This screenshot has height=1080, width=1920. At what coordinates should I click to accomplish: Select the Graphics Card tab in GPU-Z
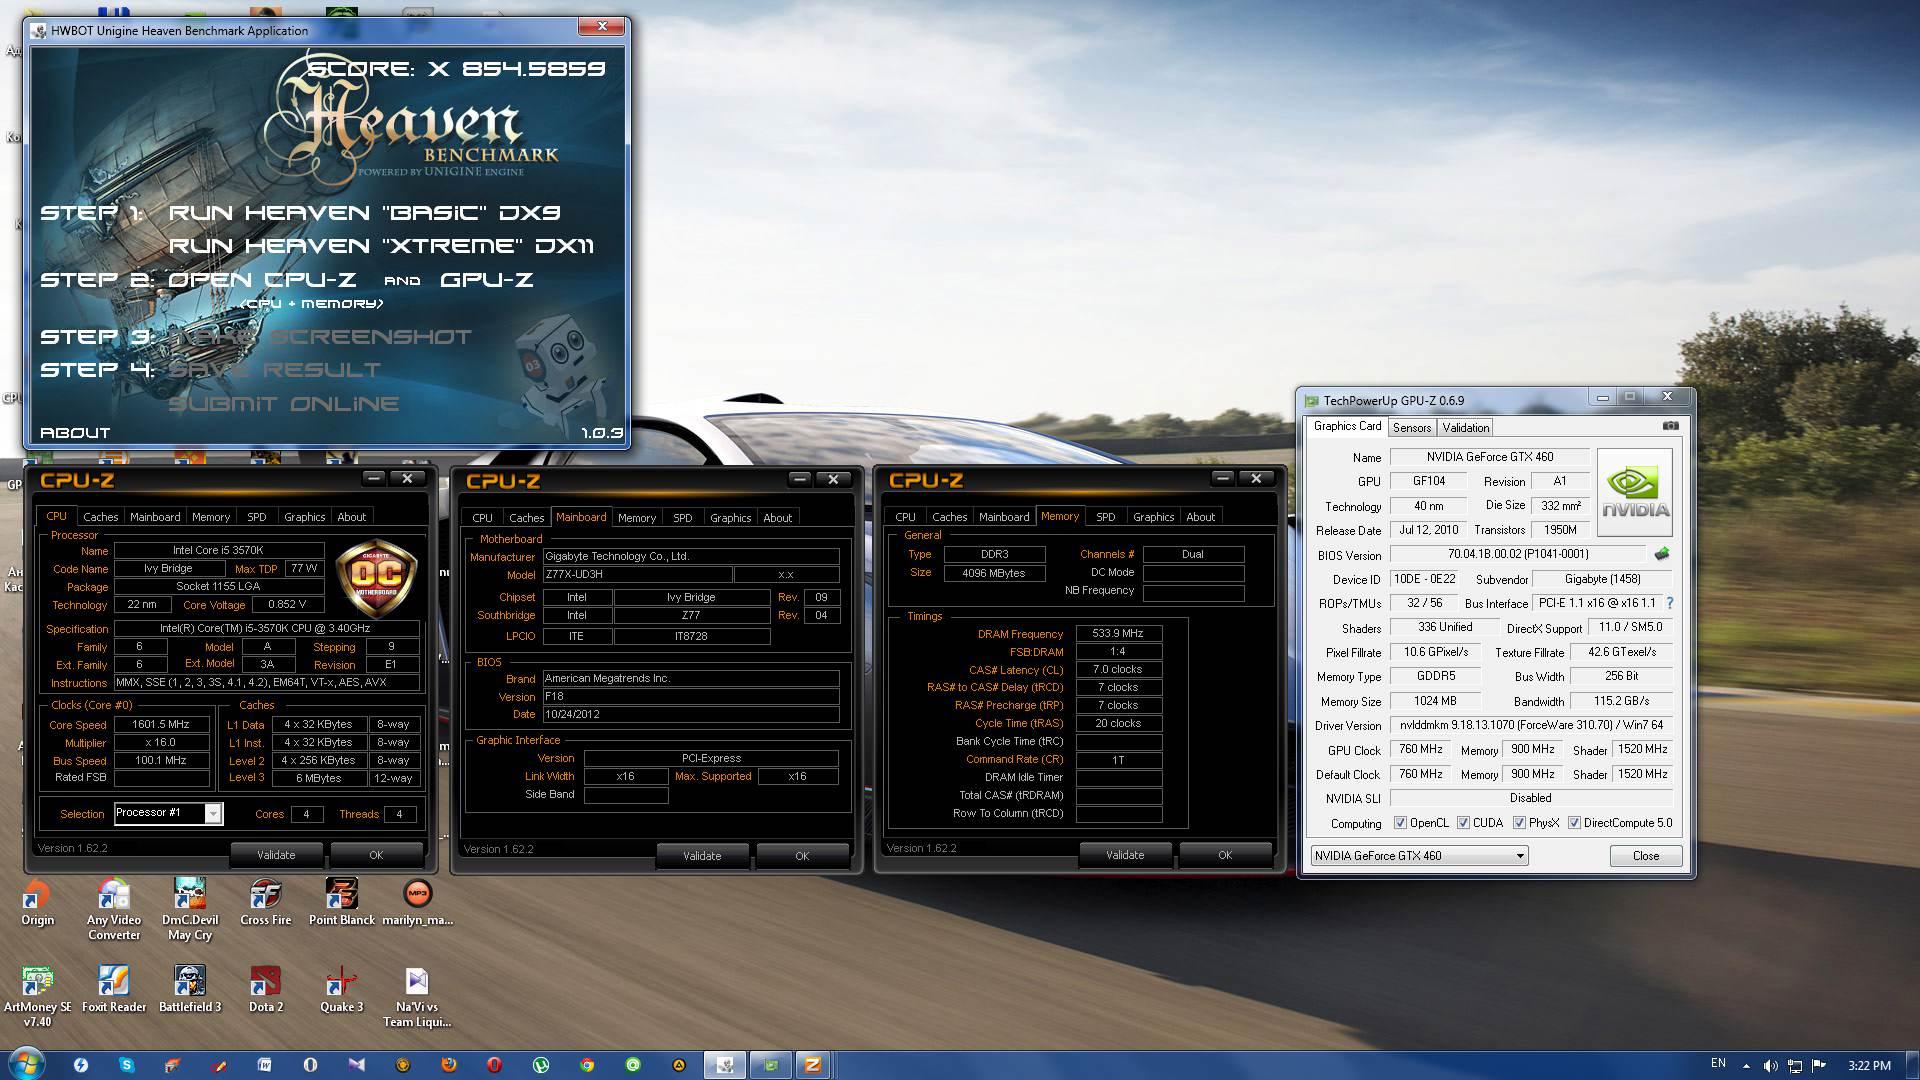[x=1347, y=426]
